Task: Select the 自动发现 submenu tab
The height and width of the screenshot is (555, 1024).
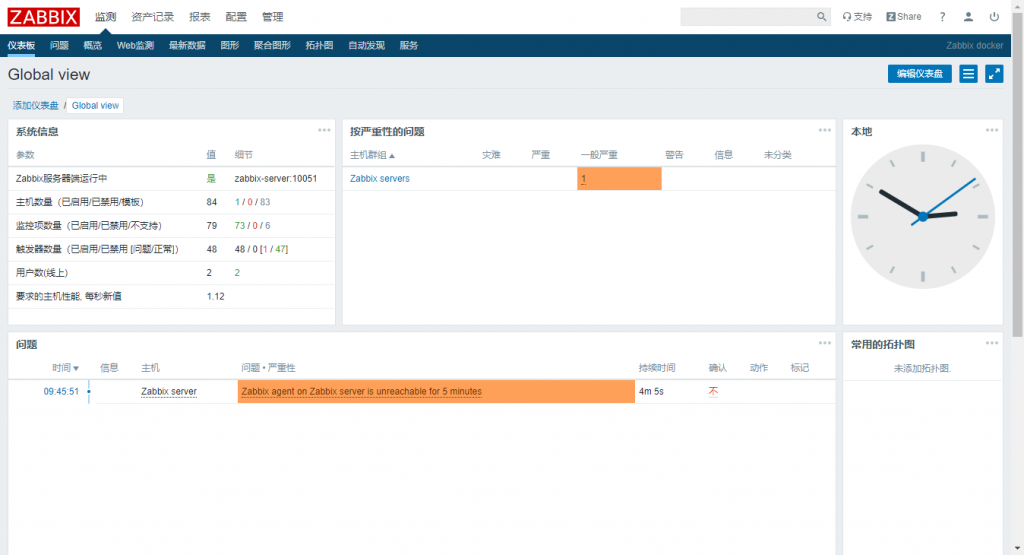Action: (x=366, y=45)
